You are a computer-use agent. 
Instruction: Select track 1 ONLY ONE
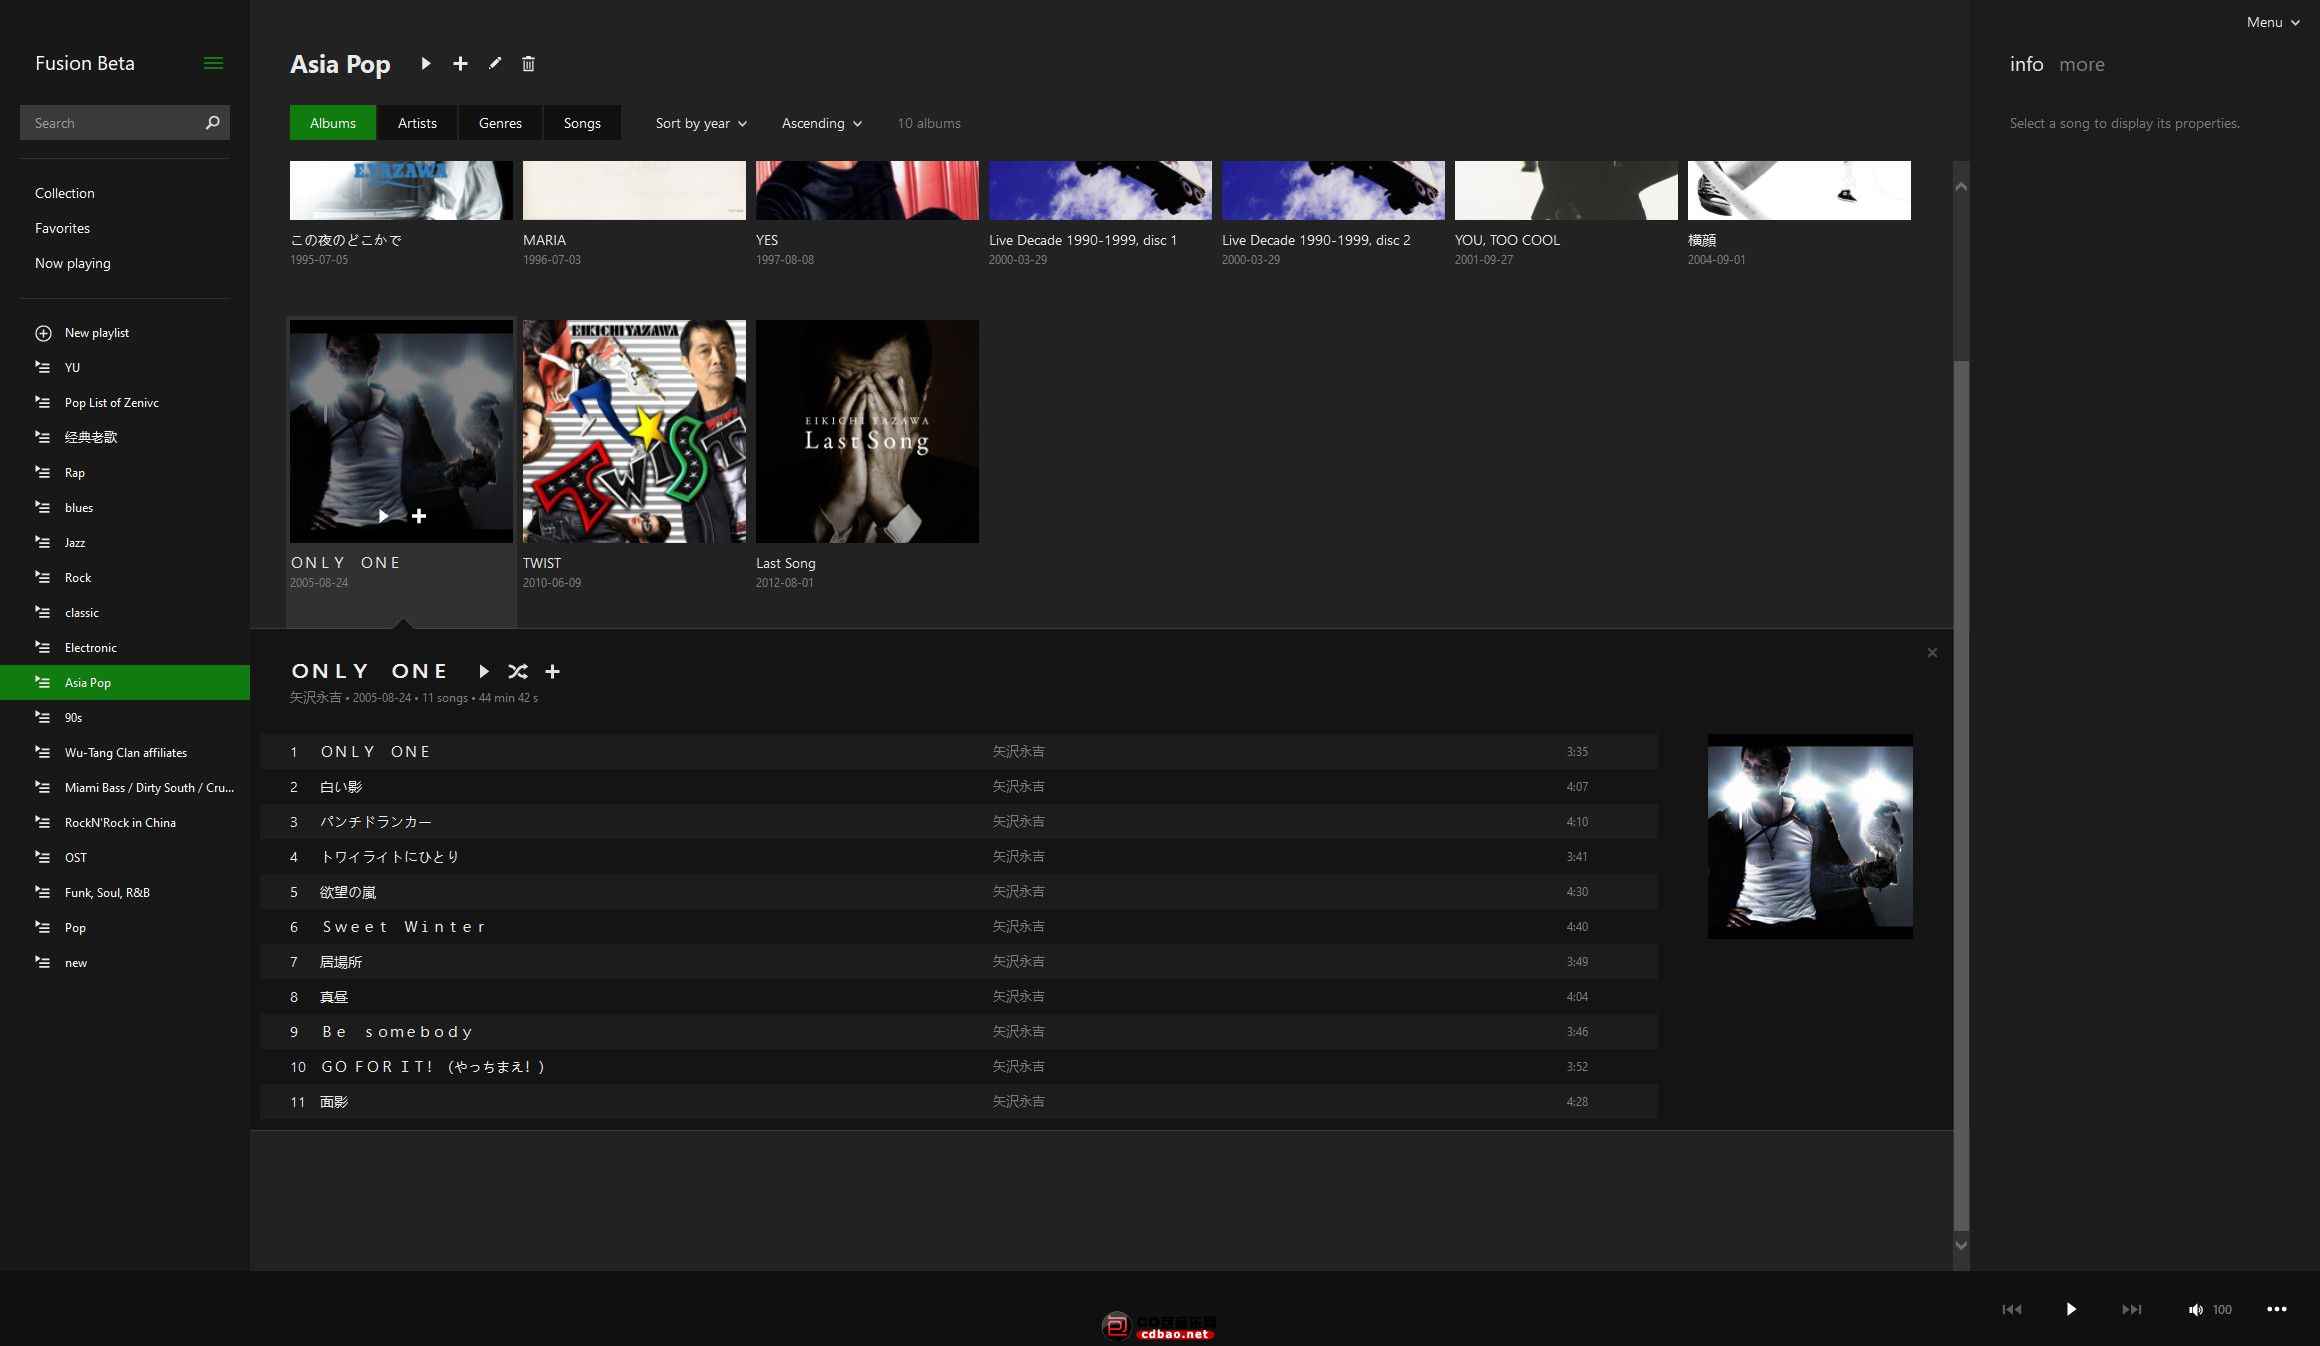pyautogui.click(x=959, y=752)
